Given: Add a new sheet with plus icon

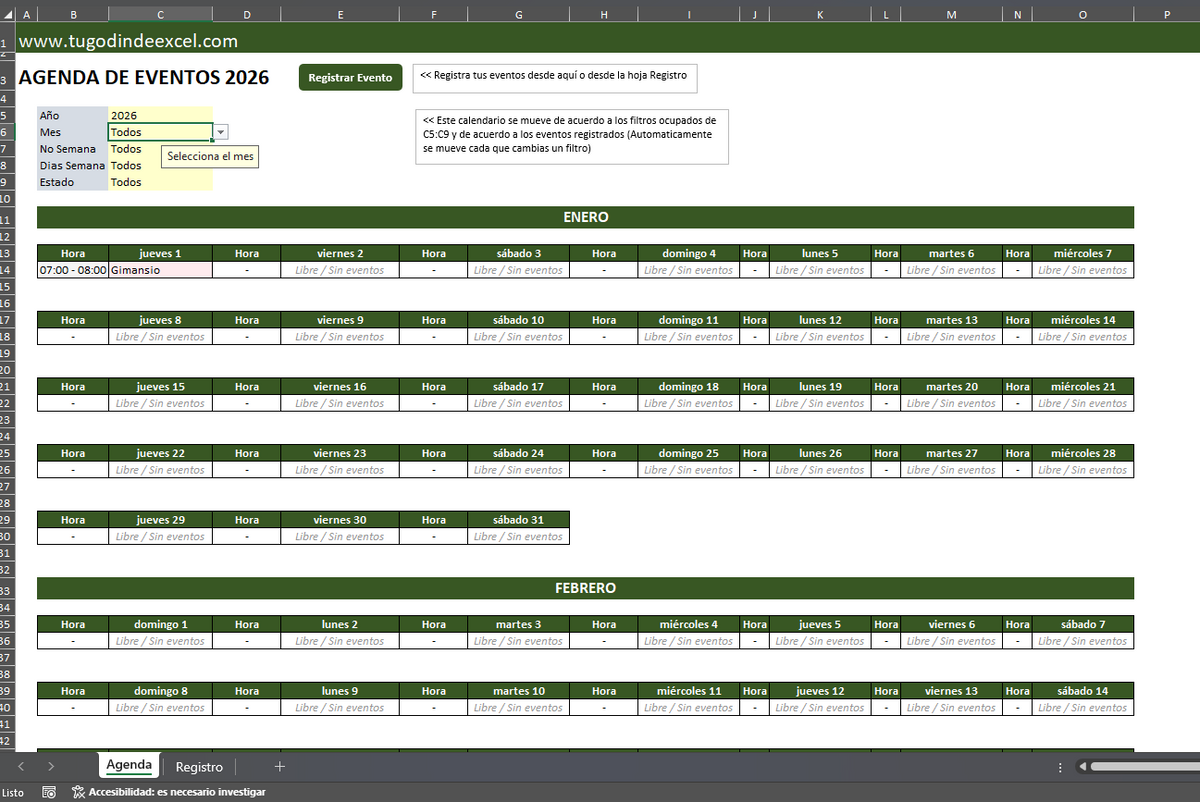Looking at the screenshot, I should (x=280, y=766).
